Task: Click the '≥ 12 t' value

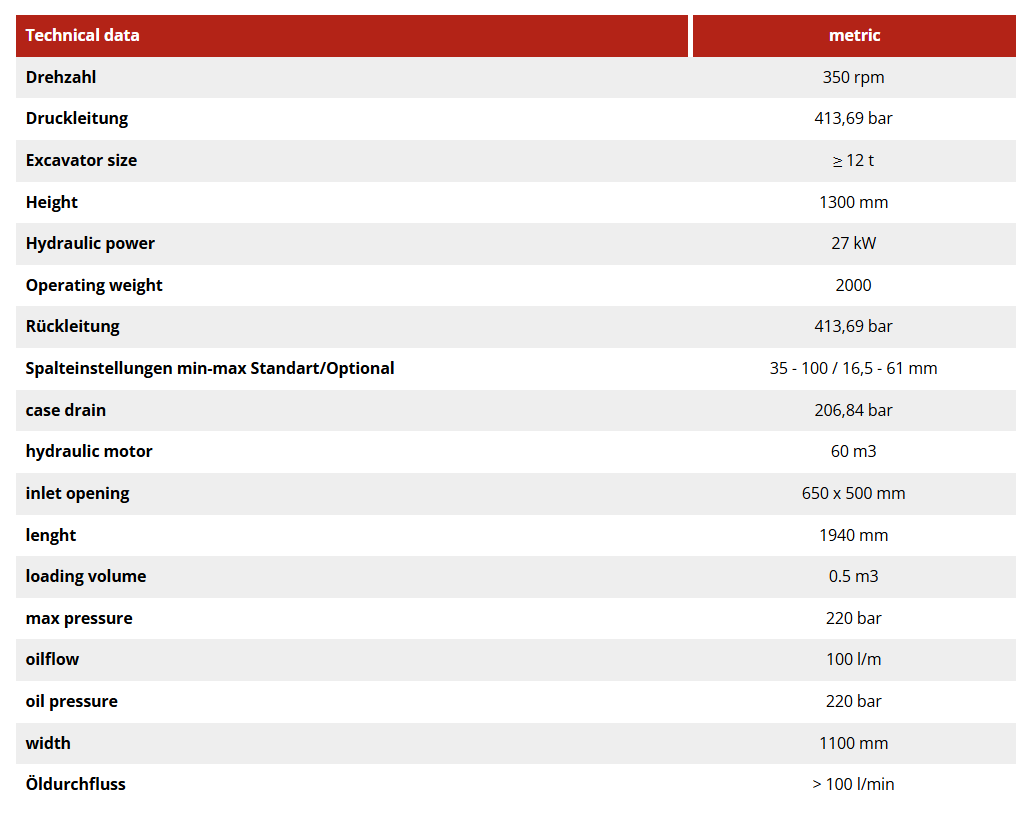Action: click(853, 160)
